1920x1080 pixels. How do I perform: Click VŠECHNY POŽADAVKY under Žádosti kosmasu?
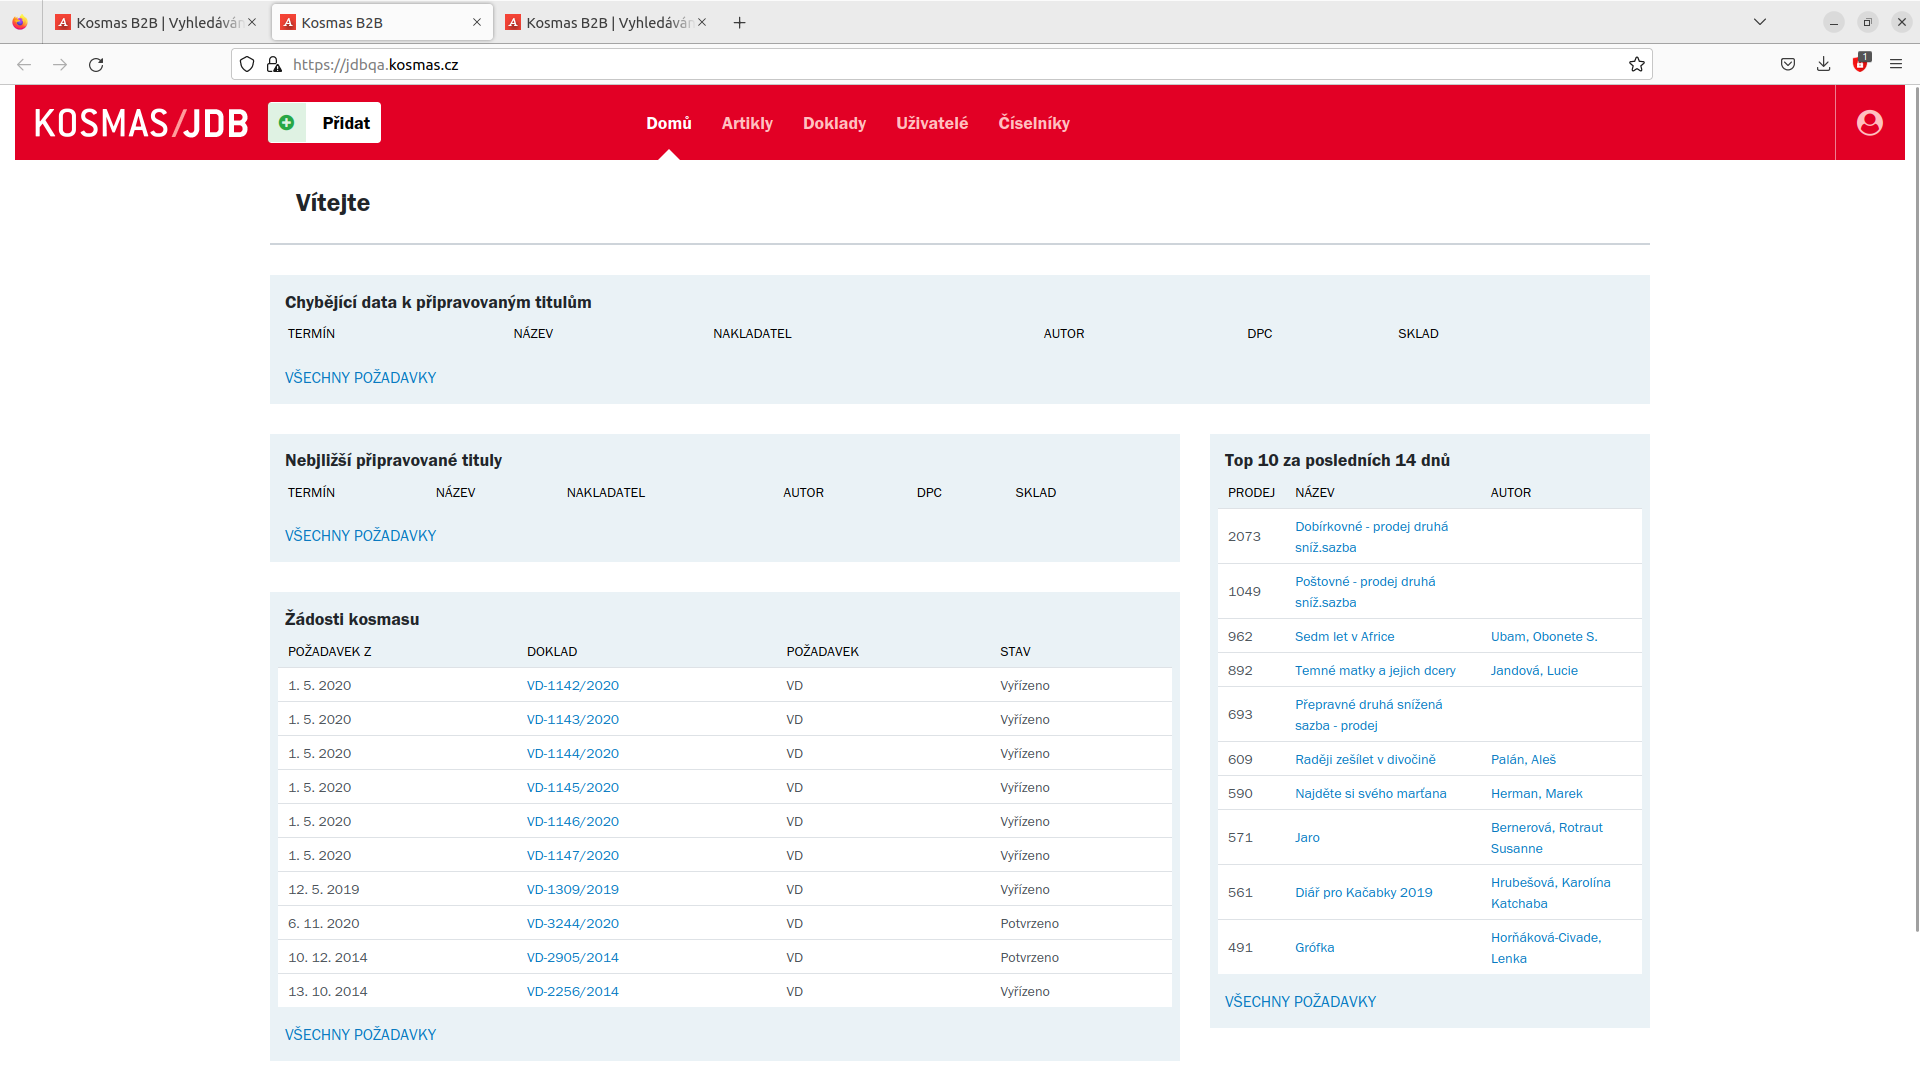tap(360, 1035)
